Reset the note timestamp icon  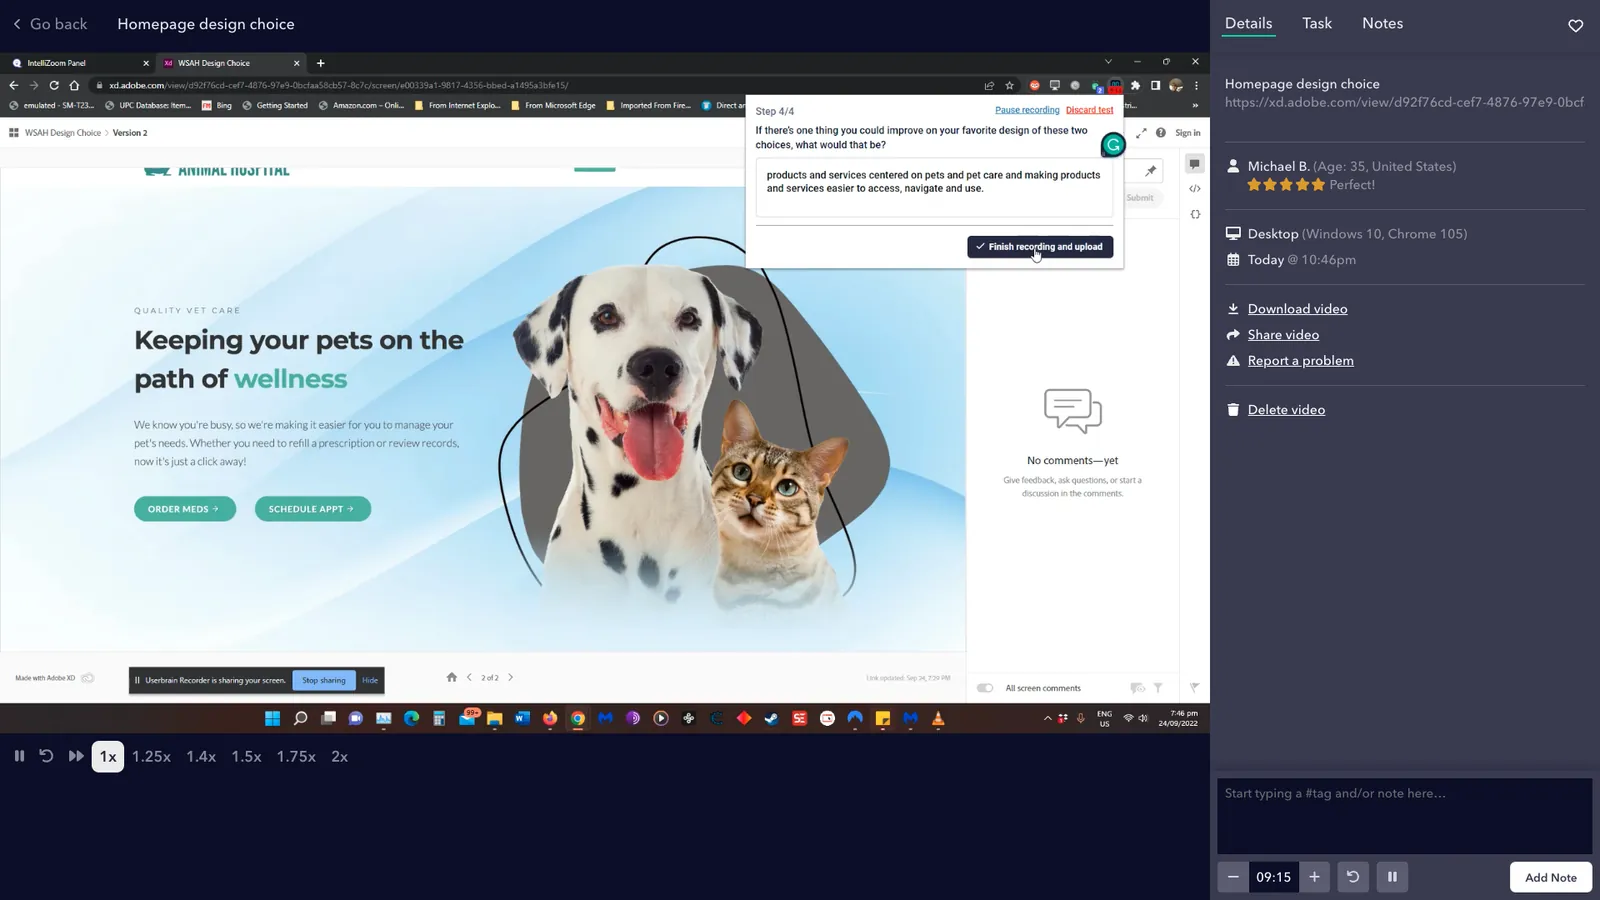(1353, 877)
